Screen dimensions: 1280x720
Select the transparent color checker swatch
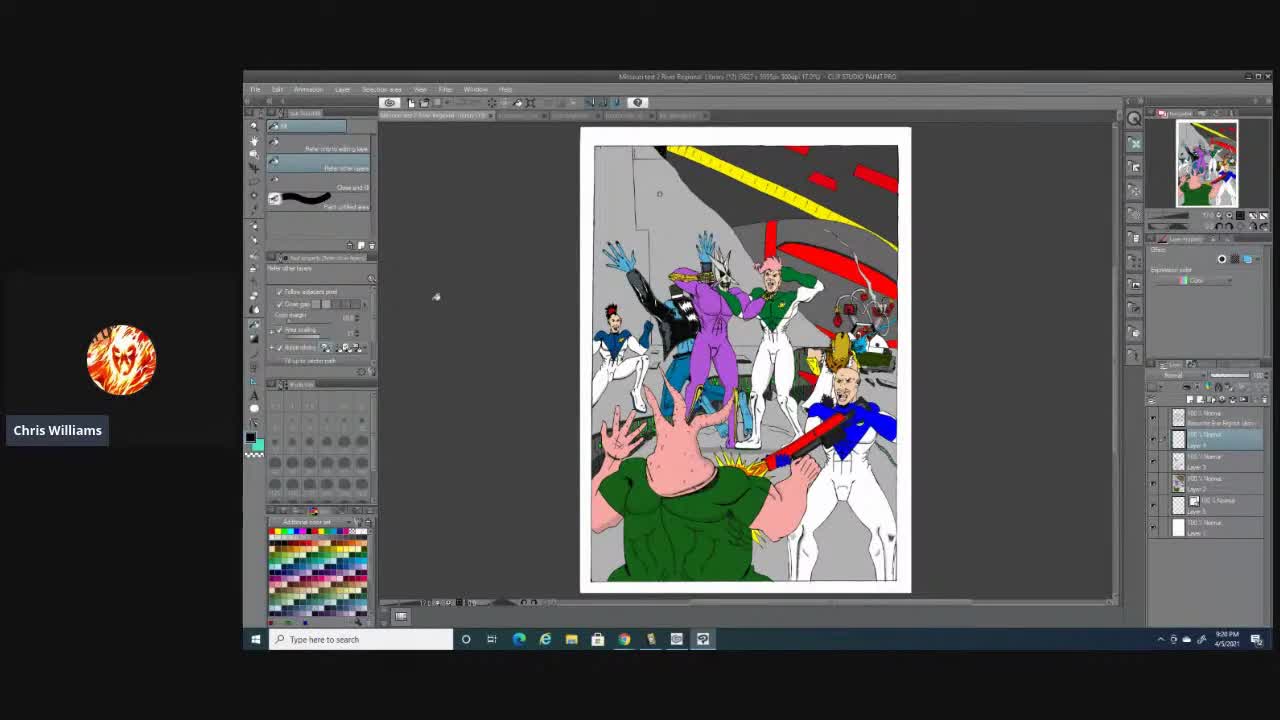(x=254, y=455)
